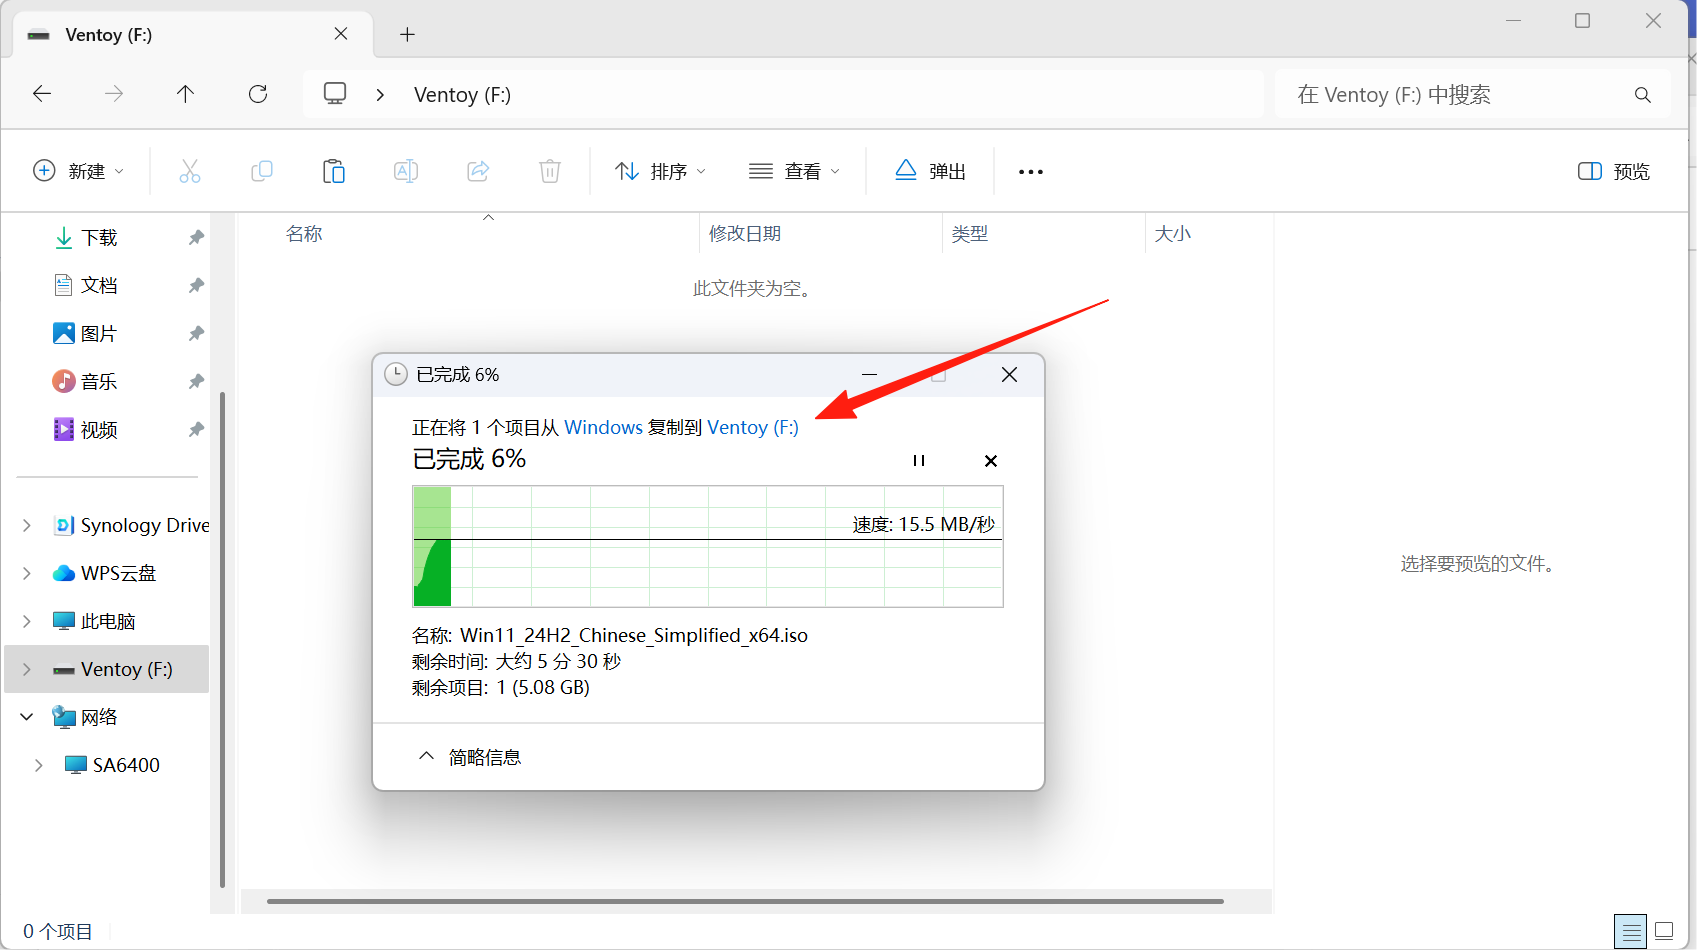Image resolution: width=1697 pixels, height=950 pixels.
Task: Go back using the back arrow
Action: (x=42, y=94)
